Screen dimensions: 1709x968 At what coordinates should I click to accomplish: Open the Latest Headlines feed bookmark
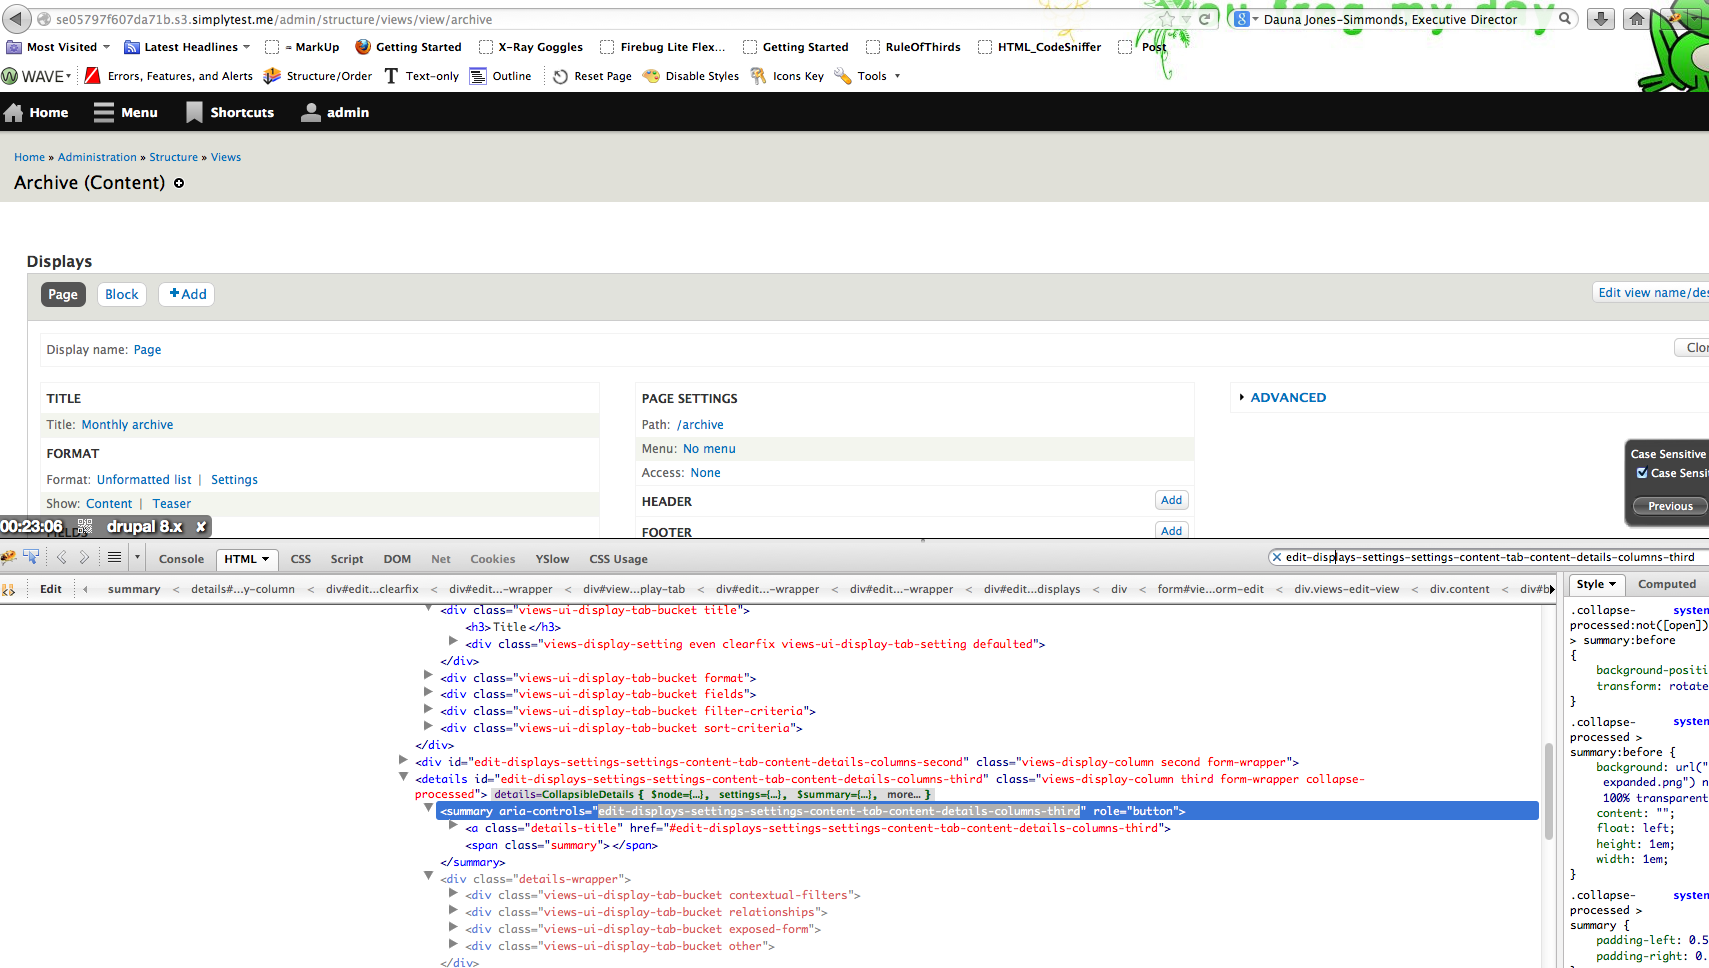187,47
